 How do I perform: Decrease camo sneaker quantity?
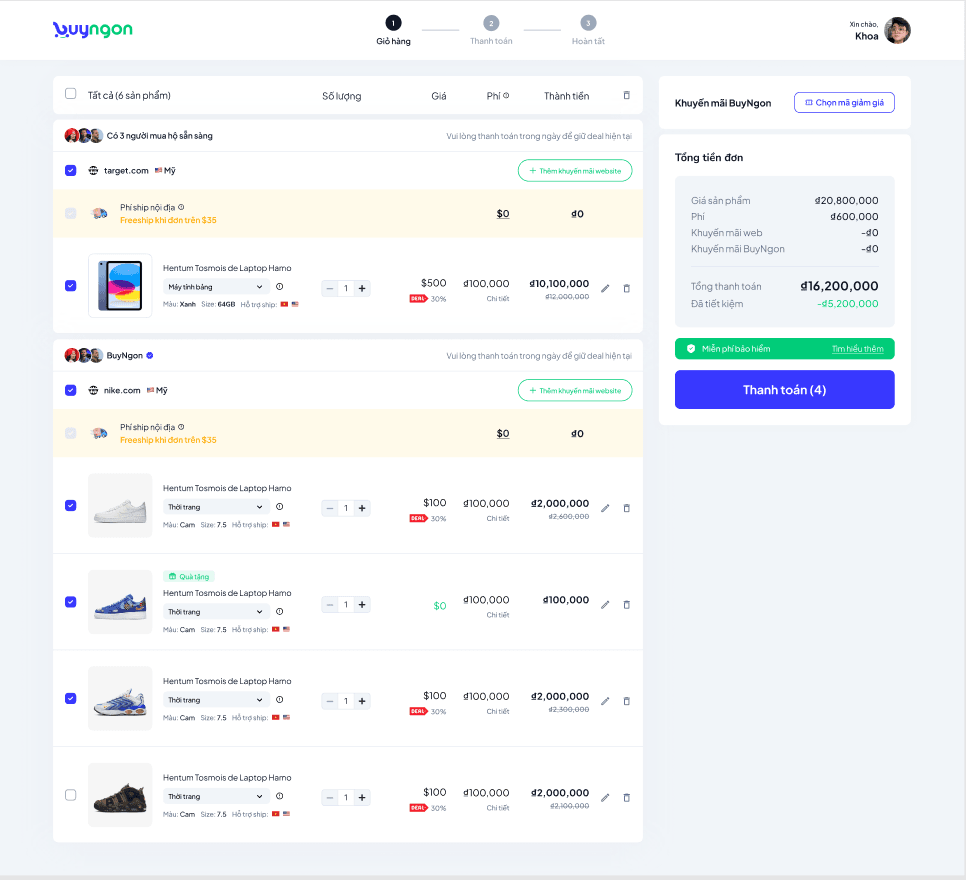[x=330, y=797]
